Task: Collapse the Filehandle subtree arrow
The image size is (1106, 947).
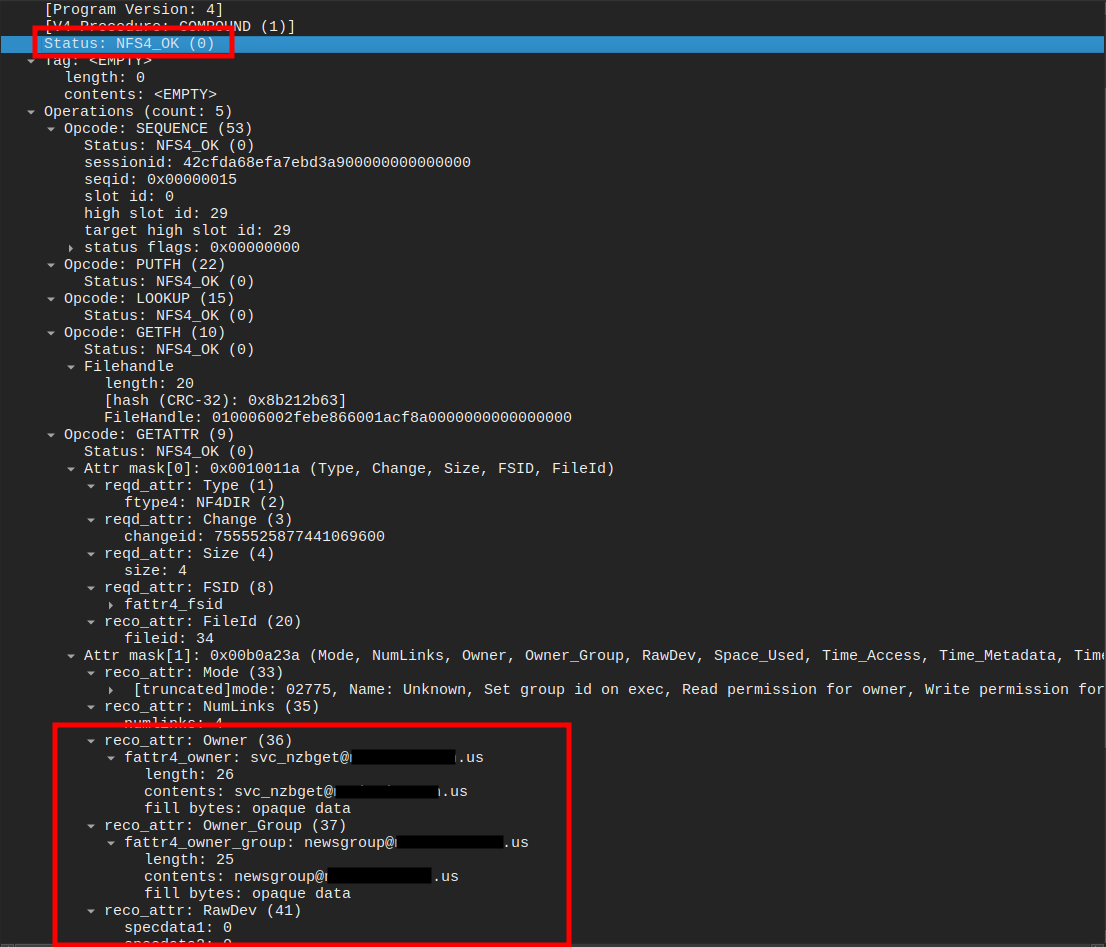Action: click(x=72, y=367)
